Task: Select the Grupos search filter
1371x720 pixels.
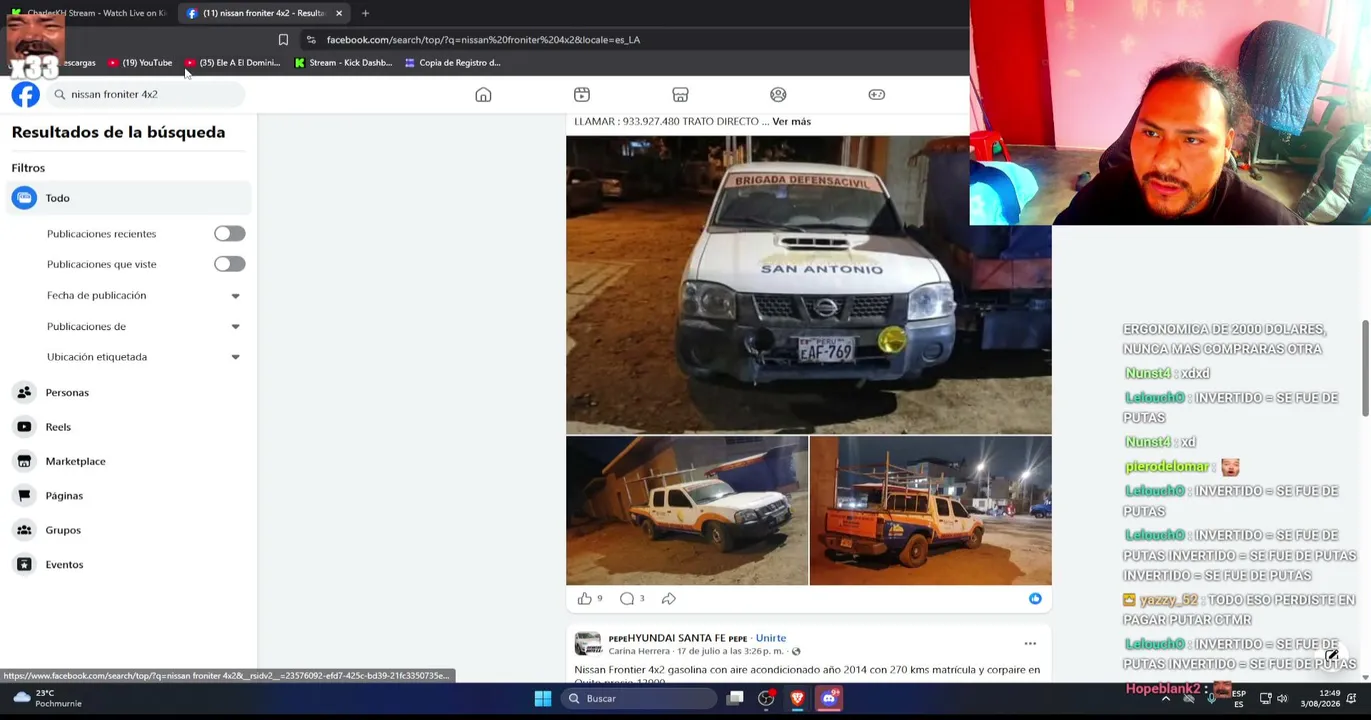Action: tap(128, 530)
